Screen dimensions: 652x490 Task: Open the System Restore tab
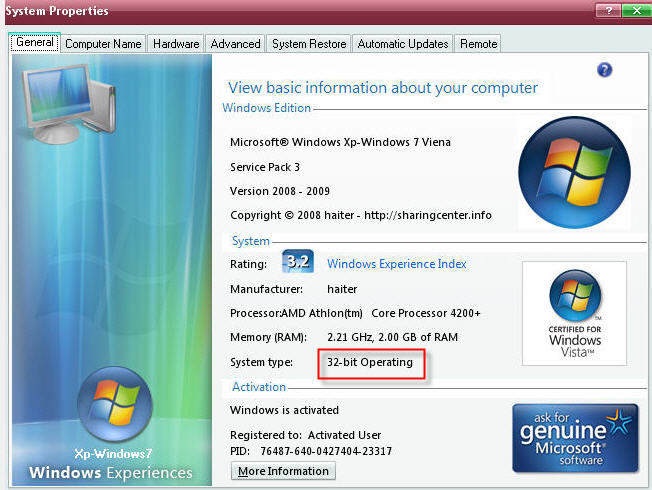pos(309,44)
